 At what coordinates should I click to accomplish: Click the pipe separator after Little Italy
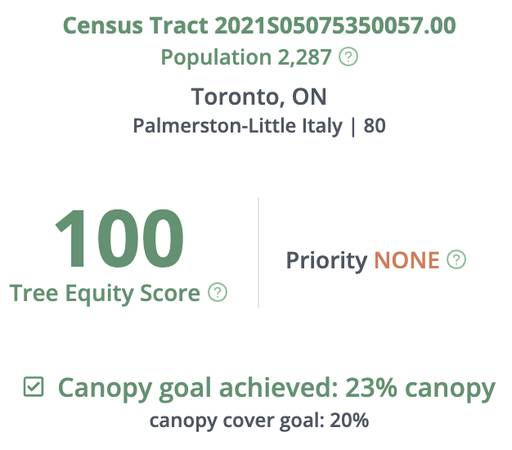(353, 126)
